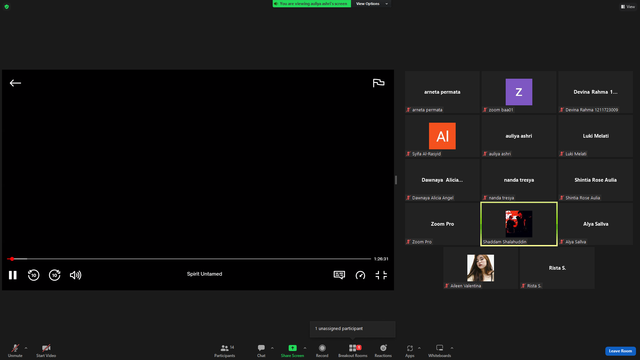The image size is (640, 360).
Task: Click the divider handle beside shared screen
Action: (396, 180)
